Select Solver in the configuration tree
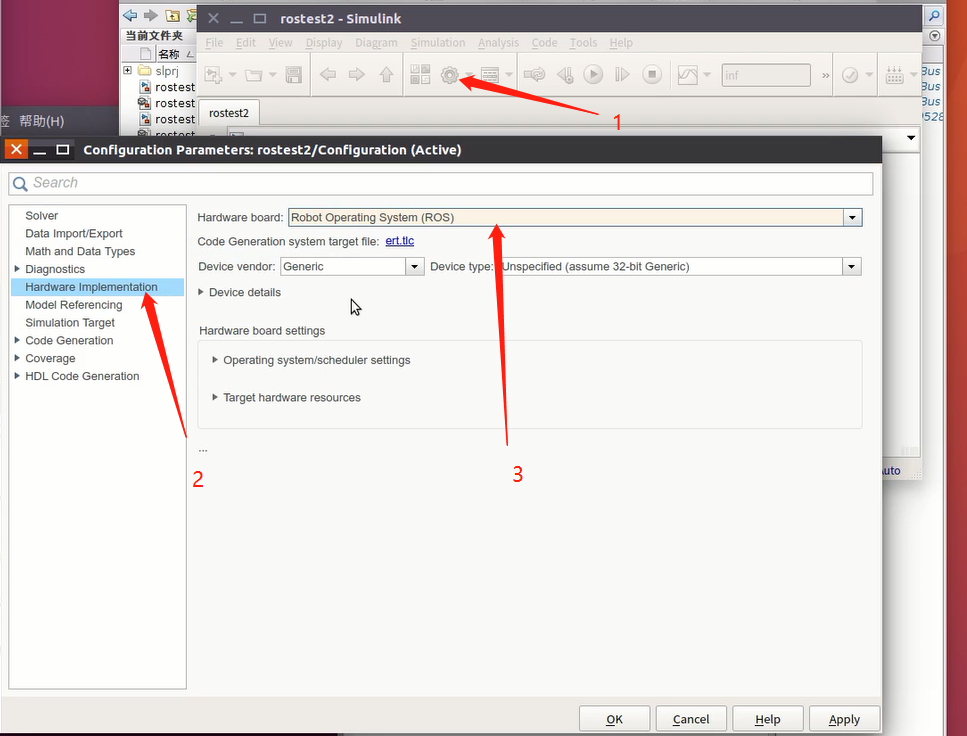The width and height of the screenshot is (967, 736). 41,216
